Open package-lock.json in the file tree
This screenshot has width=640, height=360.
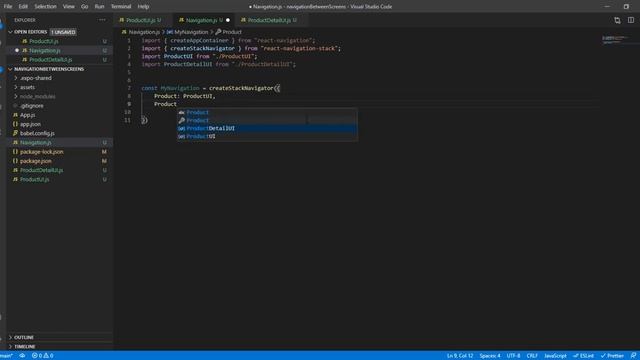click(x=42, y=152)
